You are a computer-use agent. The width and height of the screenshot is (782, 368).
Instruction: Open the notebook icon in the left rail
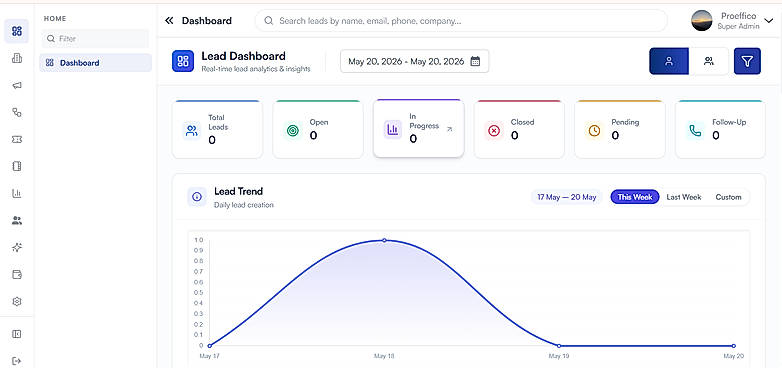point(16,167)
